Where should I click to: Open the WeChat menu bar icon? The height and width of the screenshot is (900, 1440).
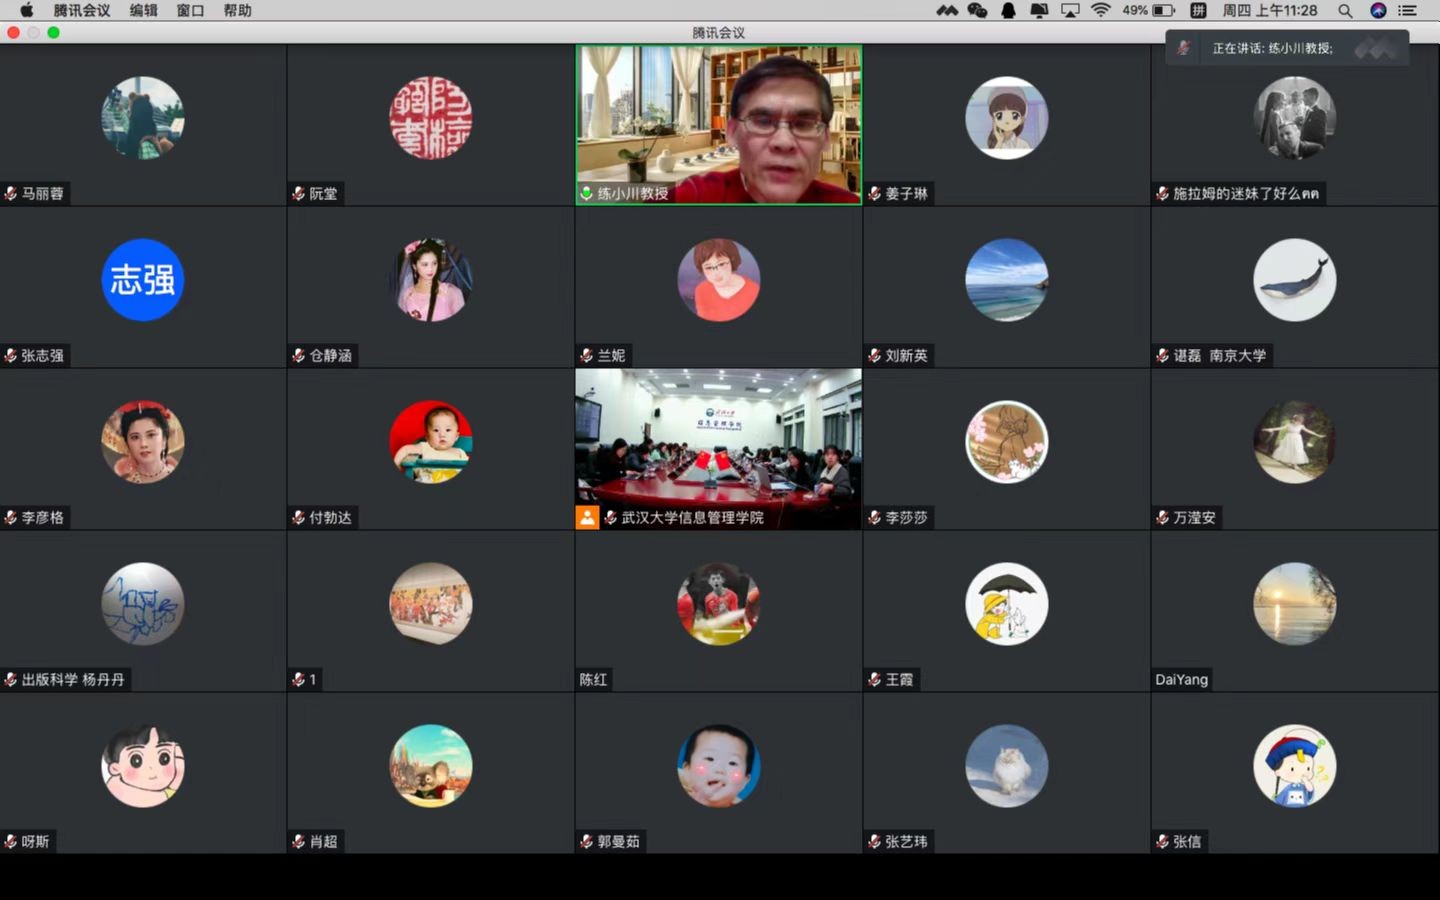[977, 10]
